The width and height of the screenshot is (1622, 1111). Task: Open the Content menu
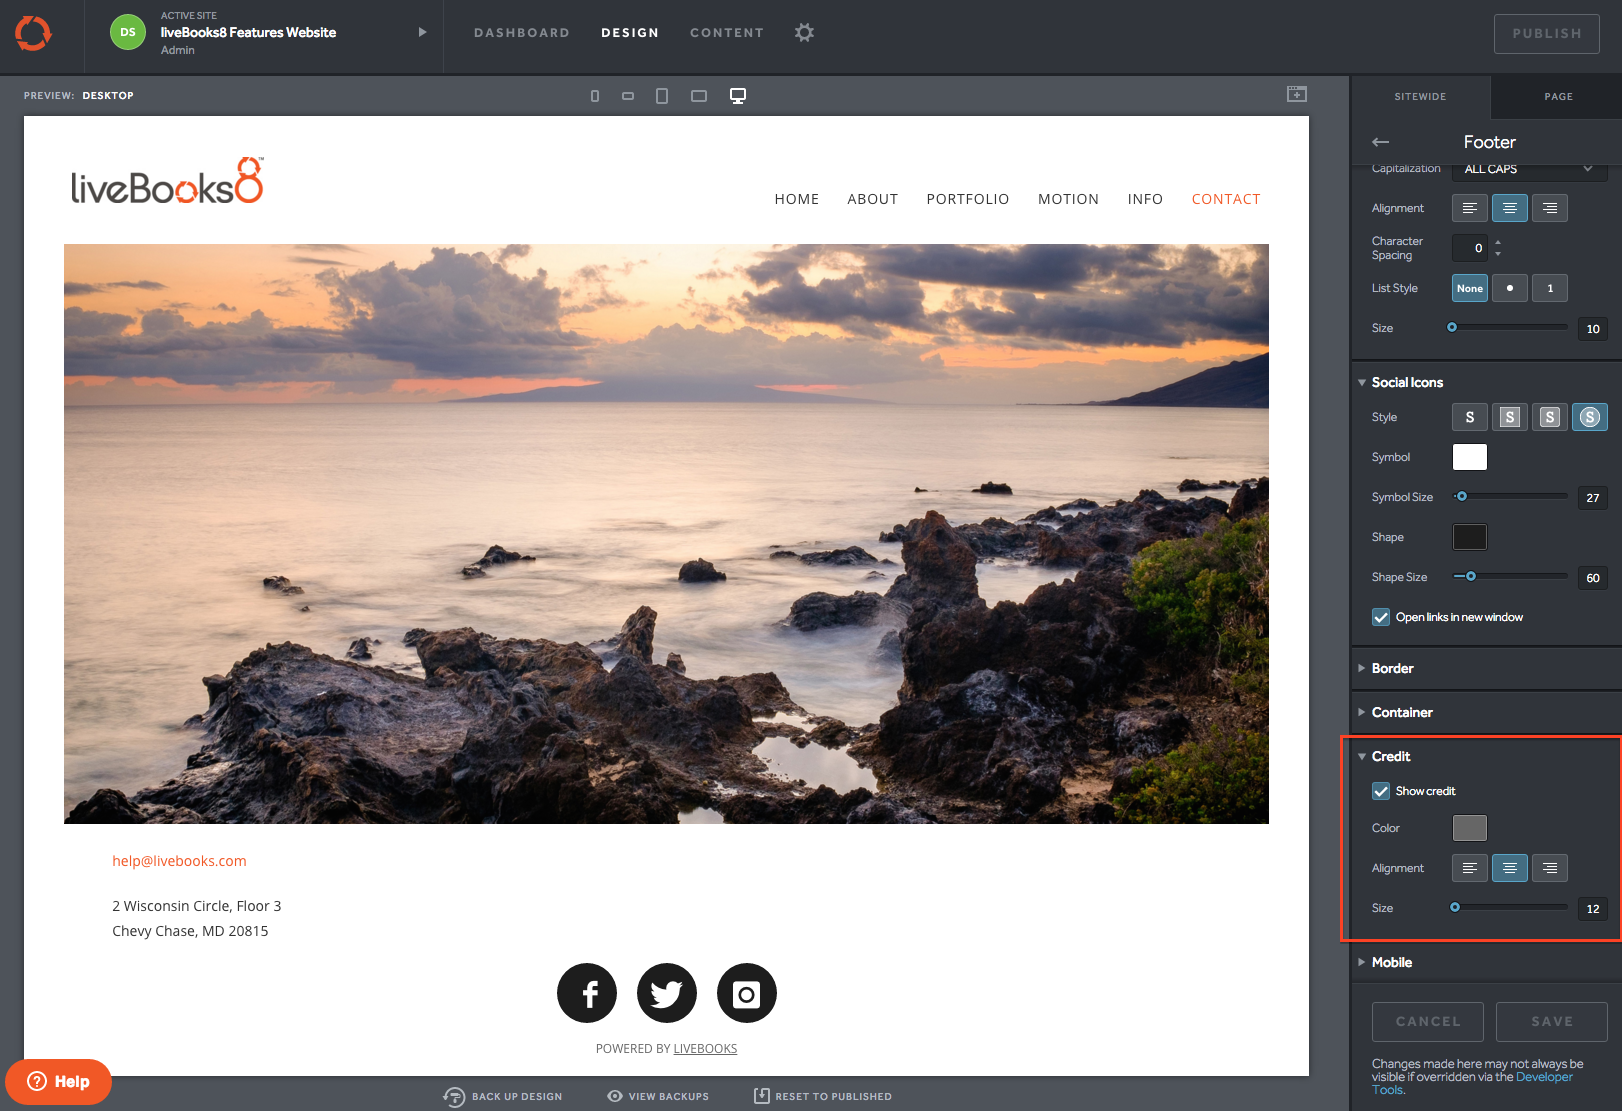[x=726, y=33]
